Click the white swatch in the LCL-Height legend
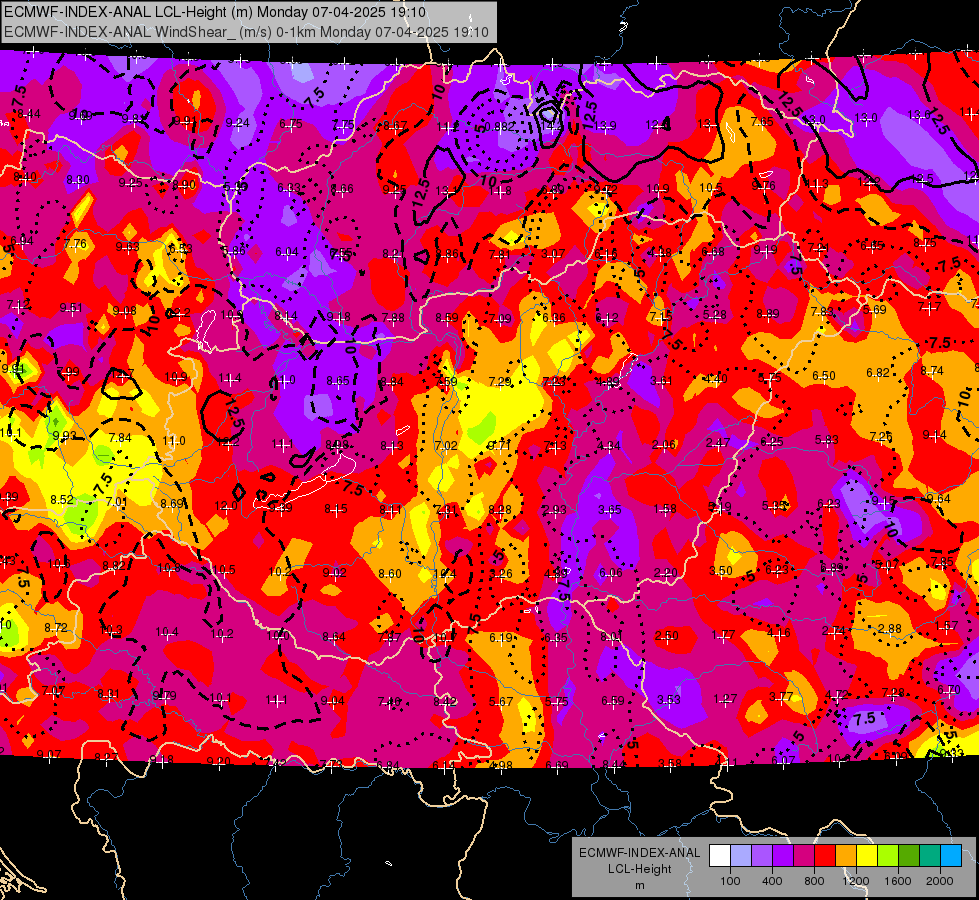The width and height of the screenshot is (979, 900). 720,856
